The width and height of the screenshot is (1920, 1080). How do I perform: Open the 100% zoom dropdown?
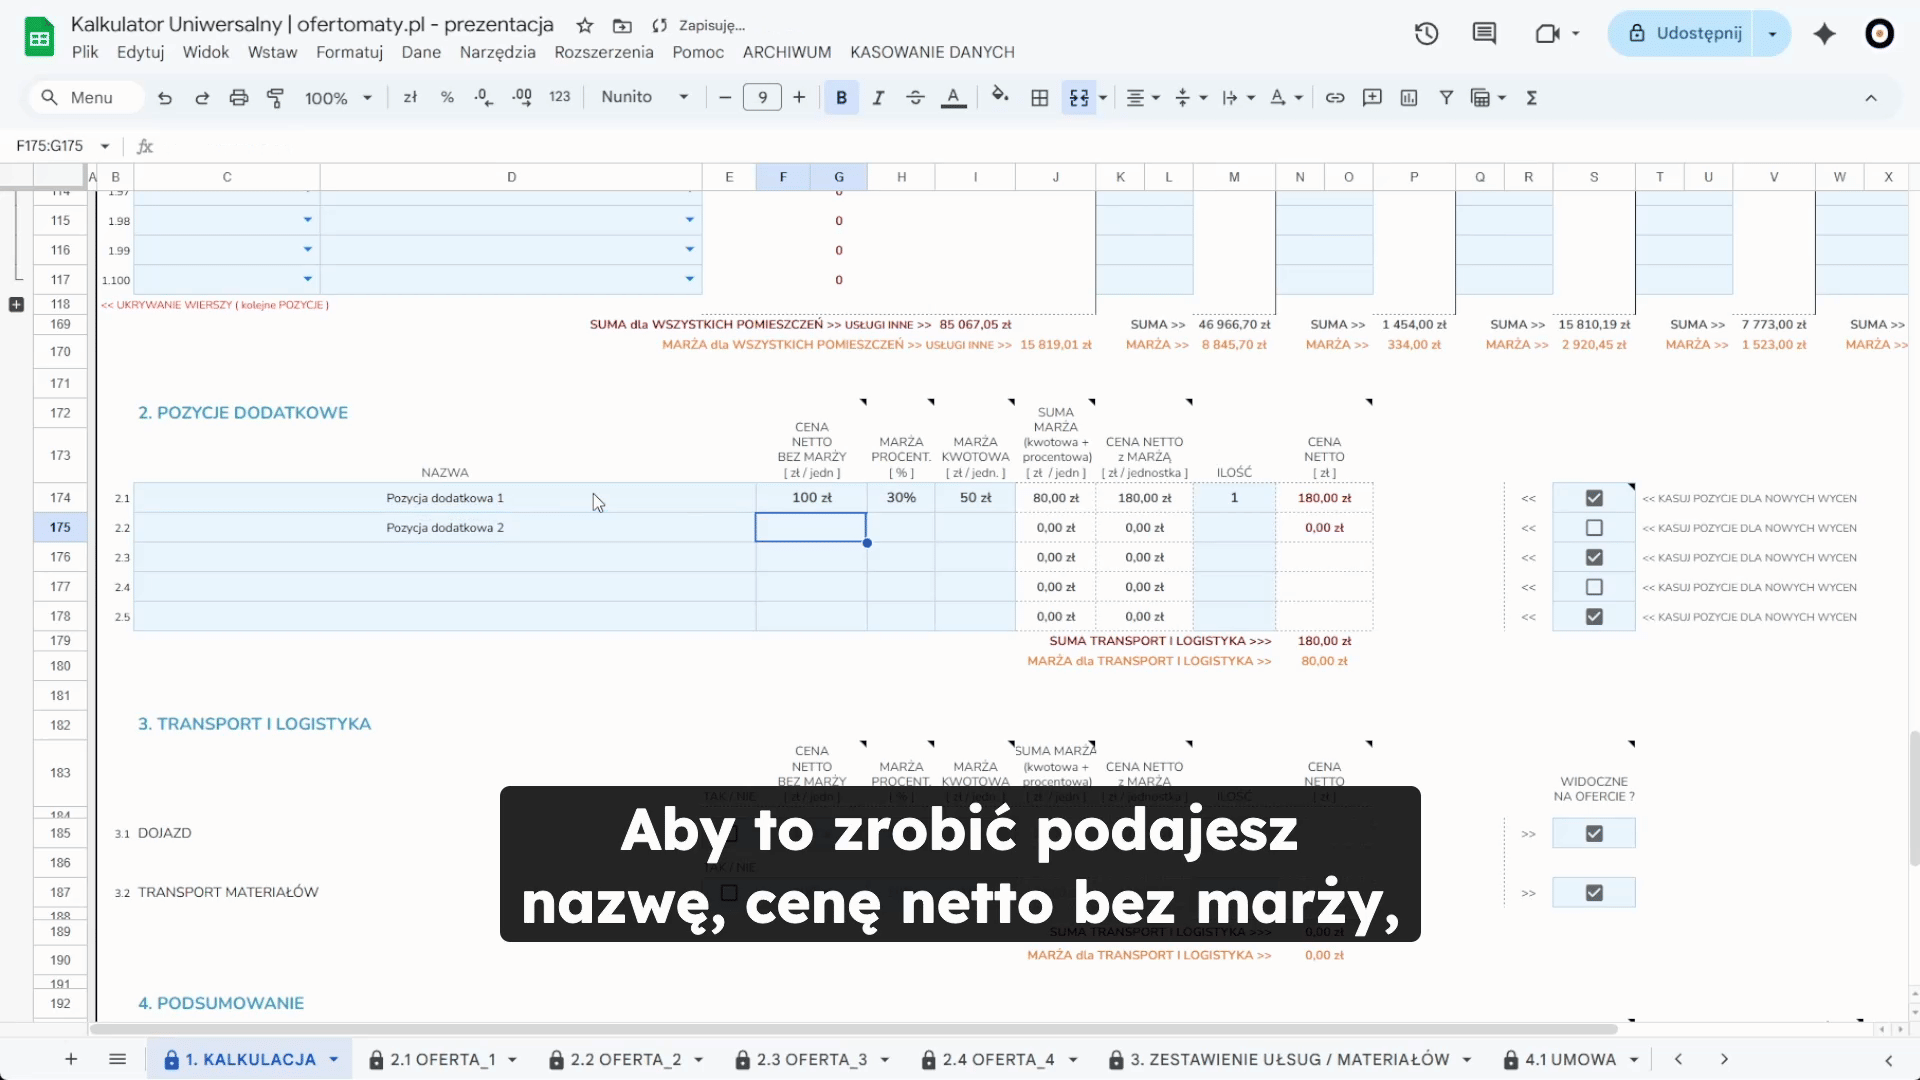(338, 97)
